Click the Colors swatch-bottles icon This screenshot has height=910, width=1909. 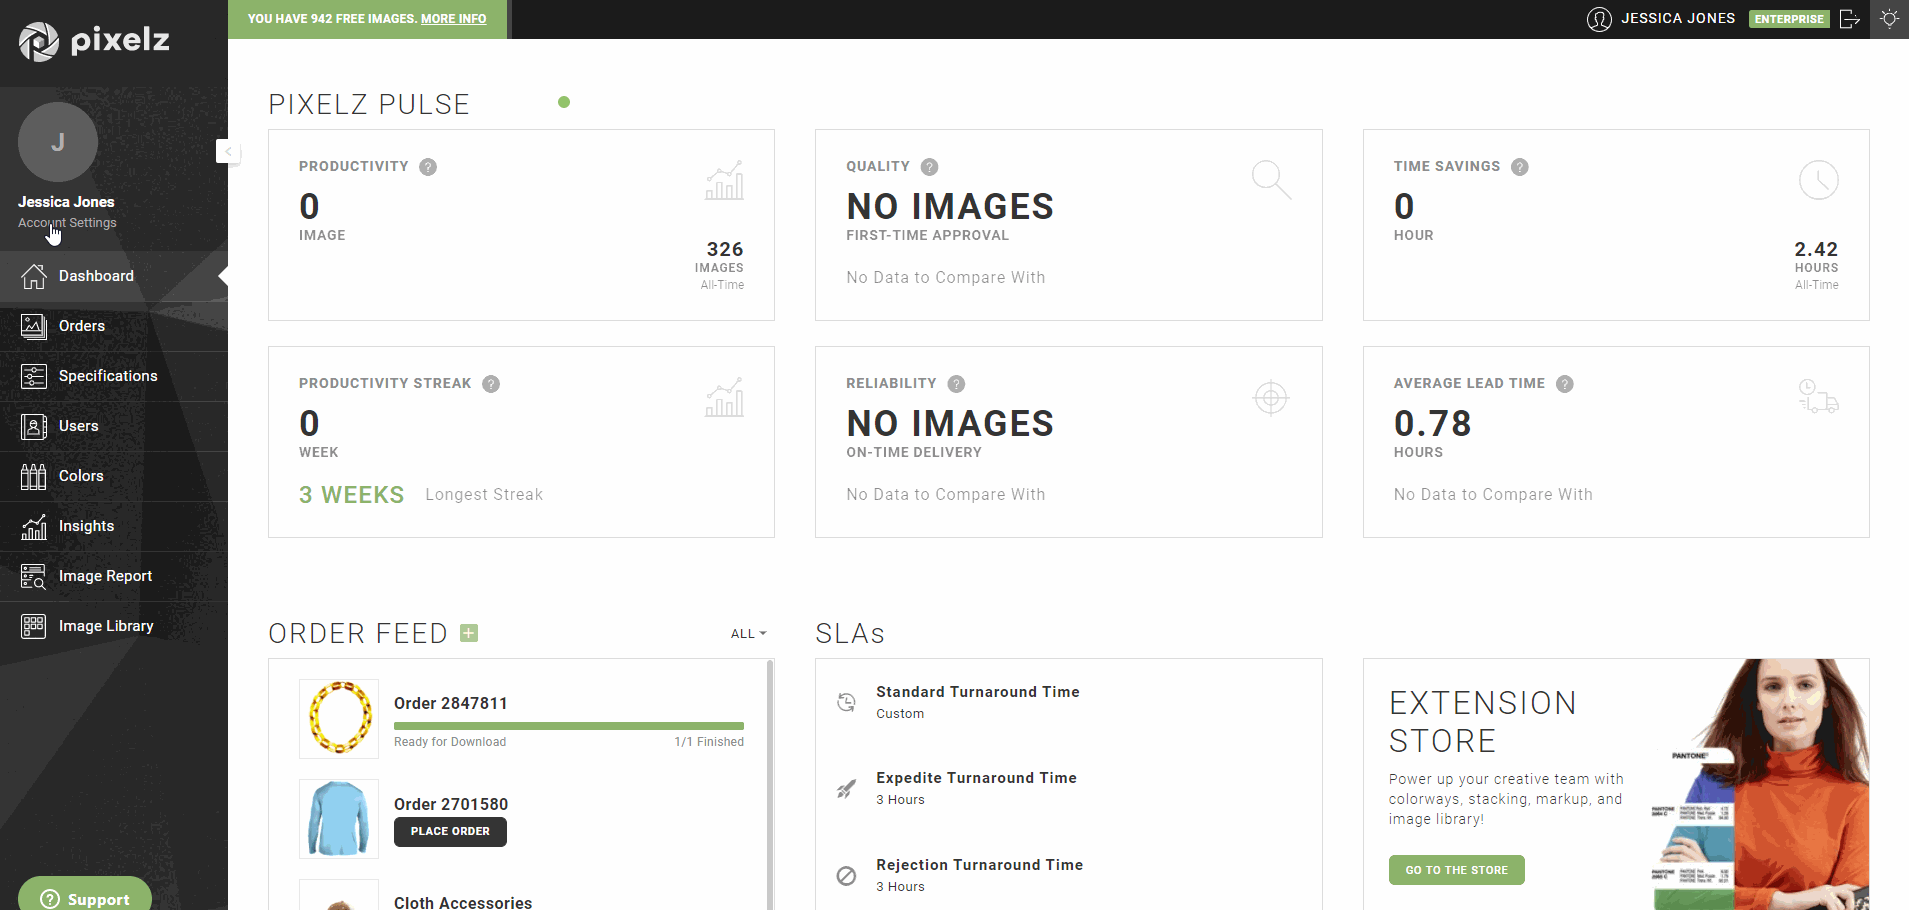[x=34, y=476]
